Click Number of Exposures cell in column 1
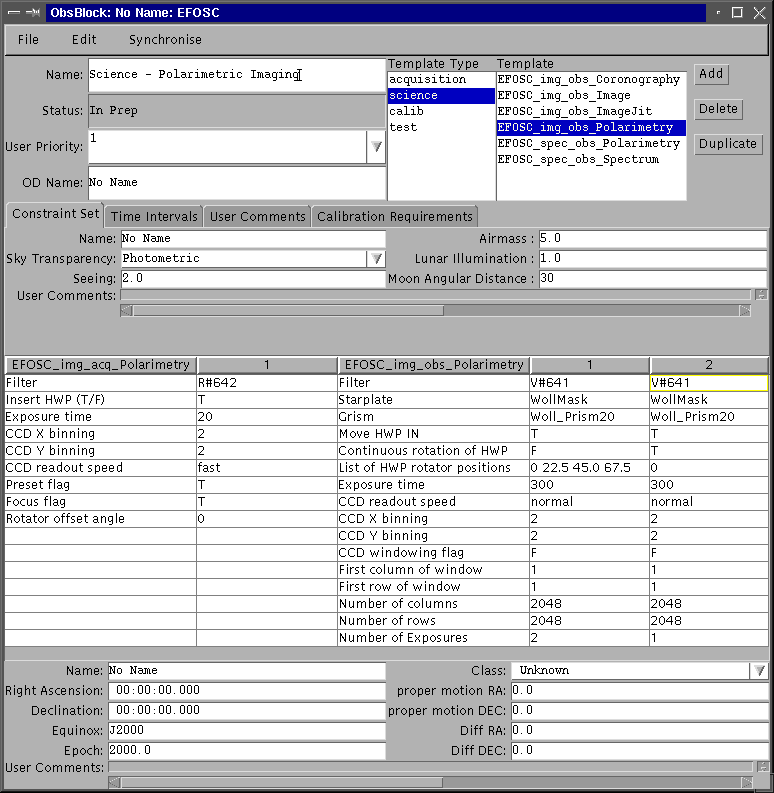 pos(589,638)
